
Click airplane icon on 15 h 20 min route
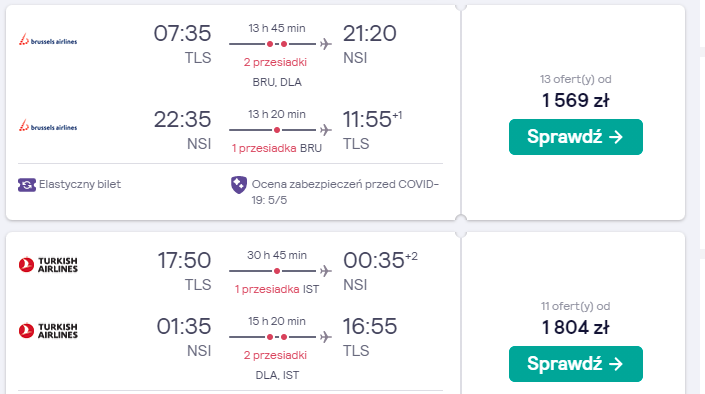(x=326, y=337)
